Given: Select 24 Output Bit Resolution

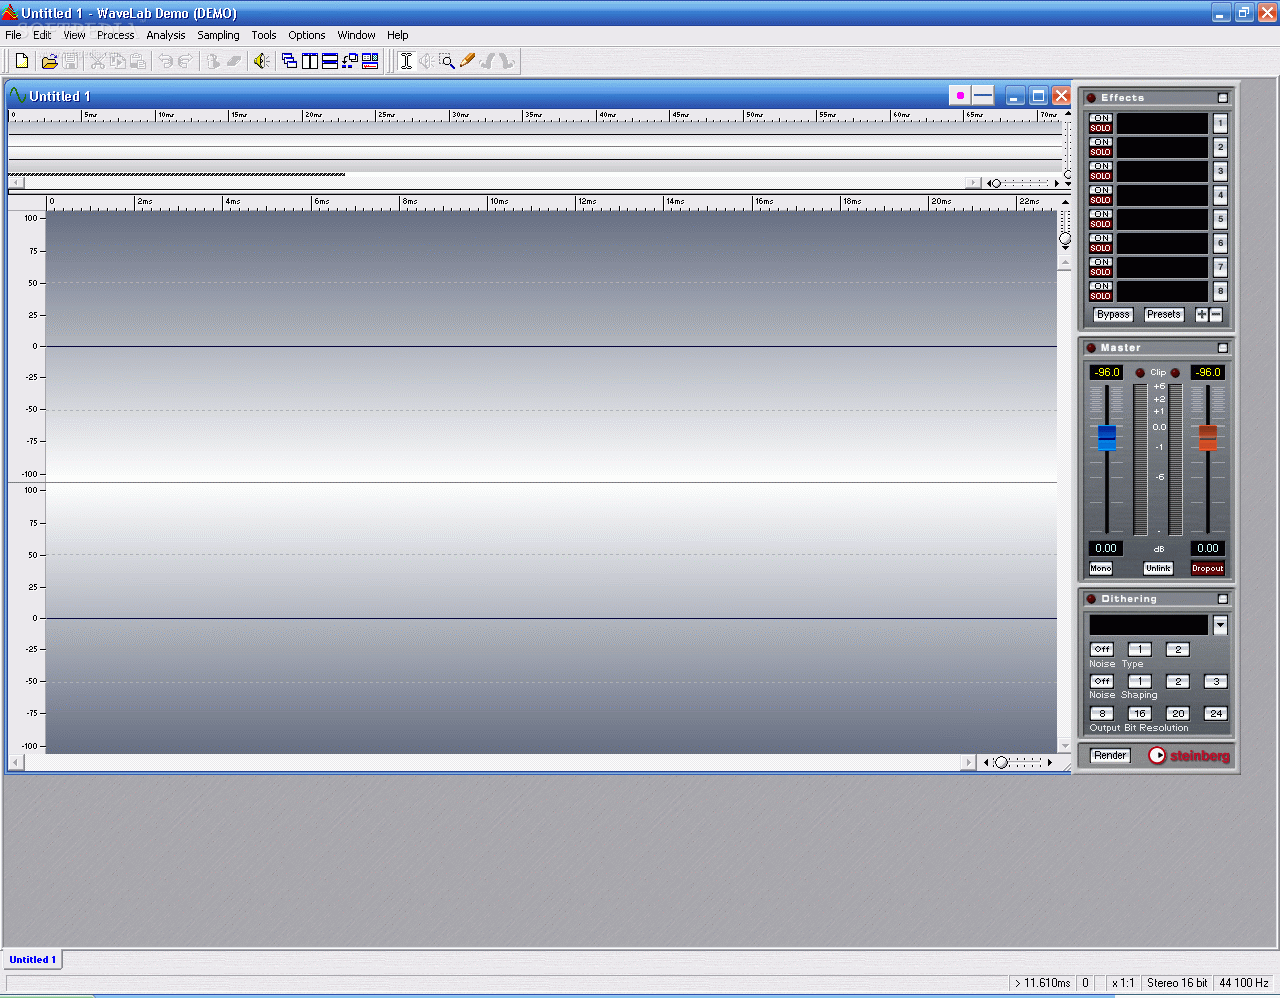Looking at the screenshot, I should 1216,713.
